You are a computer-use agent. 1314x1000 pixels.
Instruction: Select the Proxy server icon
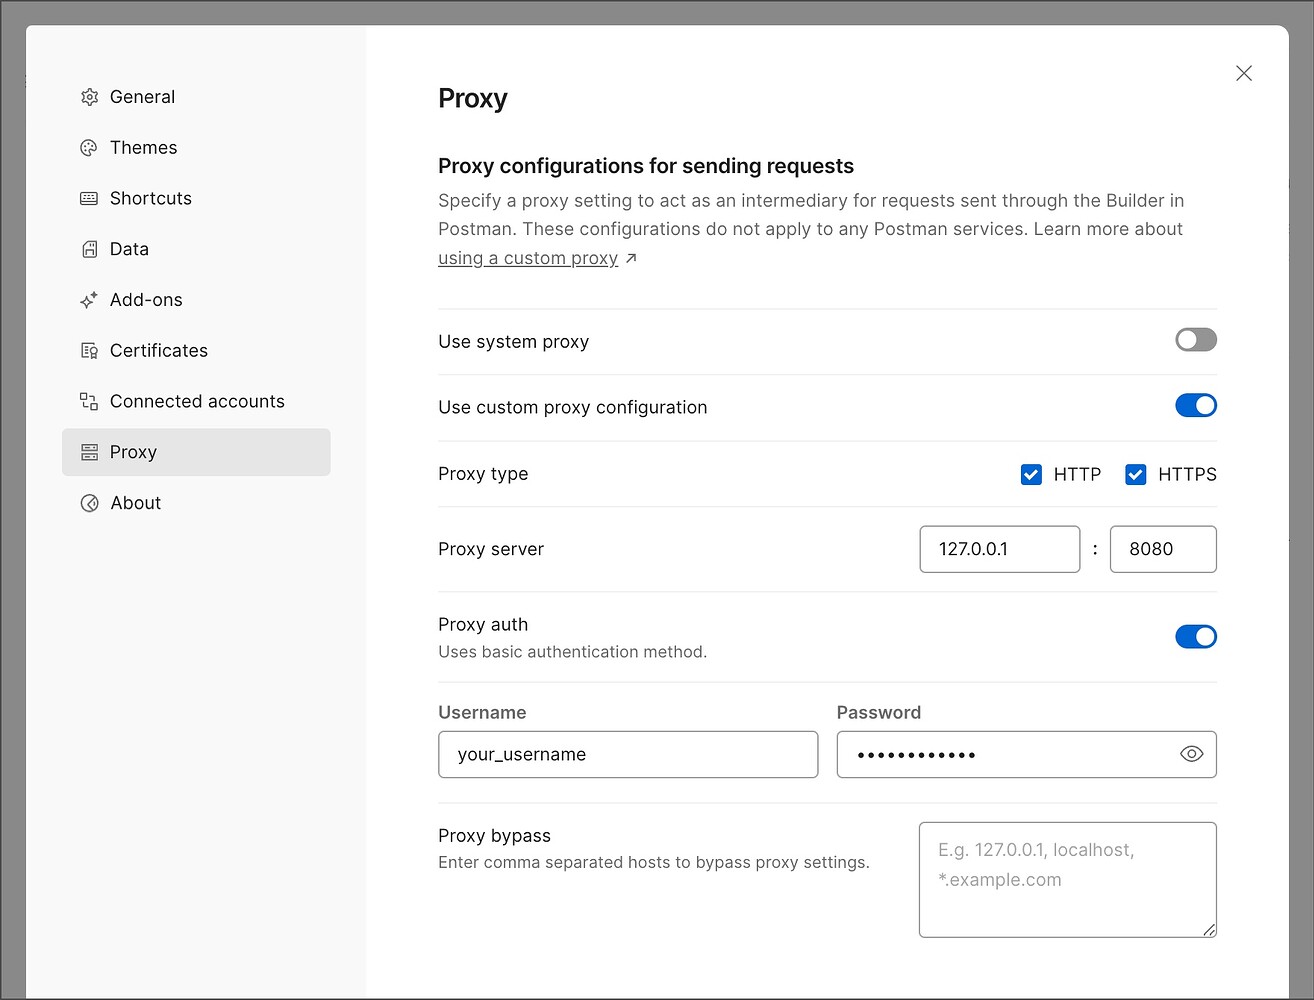(89, 452)
